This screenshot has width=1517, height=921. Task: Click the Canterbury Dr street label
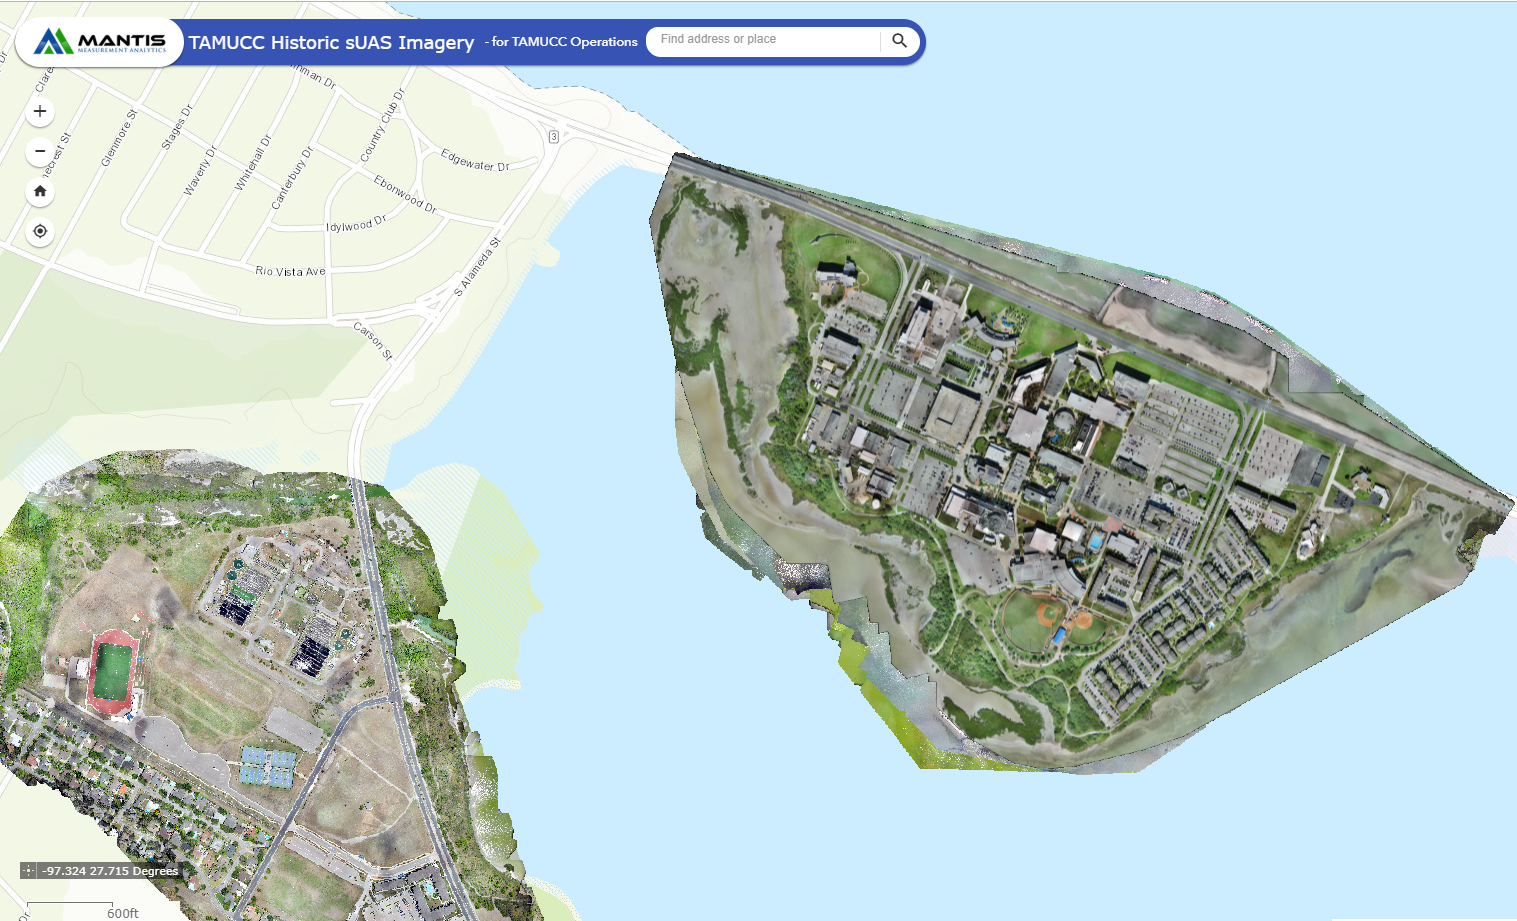(x=292, y=178)
